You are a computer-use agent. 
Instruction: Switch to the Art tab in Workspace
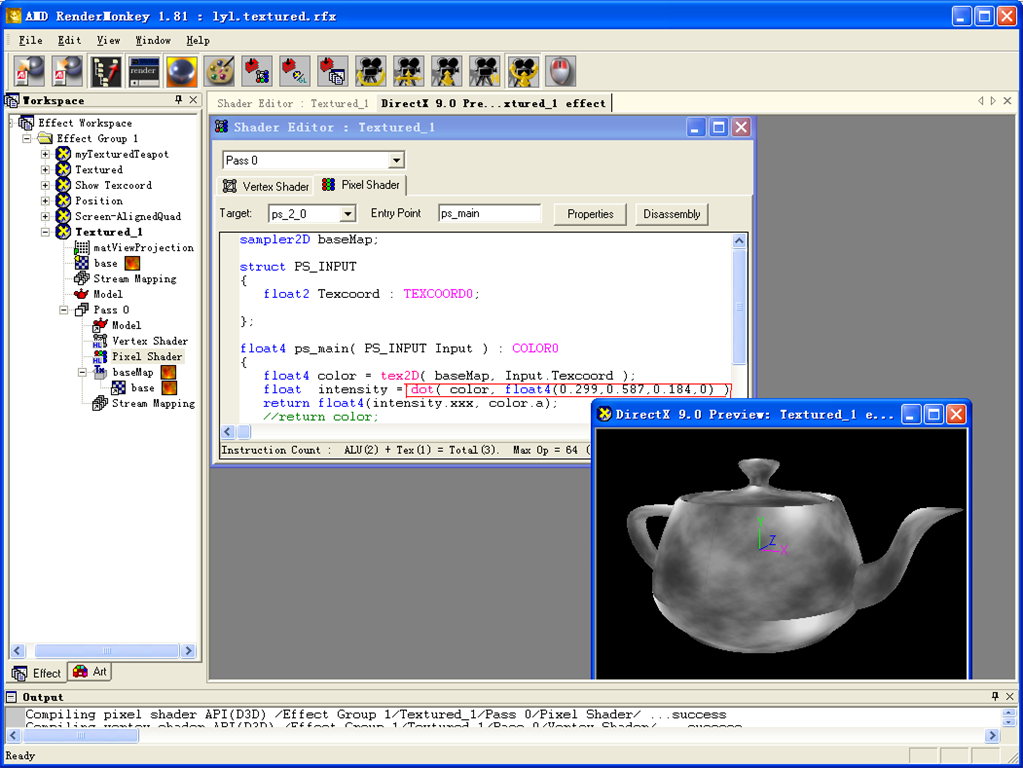tap(90, 671)
